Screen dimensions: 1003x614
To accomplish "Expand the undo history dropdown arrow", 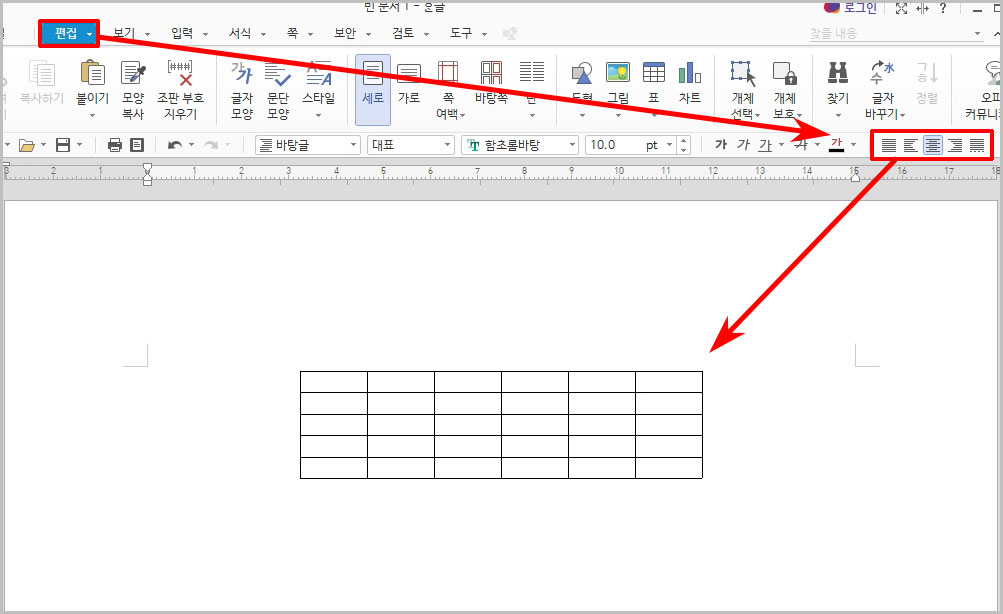I will coord(191,145).
